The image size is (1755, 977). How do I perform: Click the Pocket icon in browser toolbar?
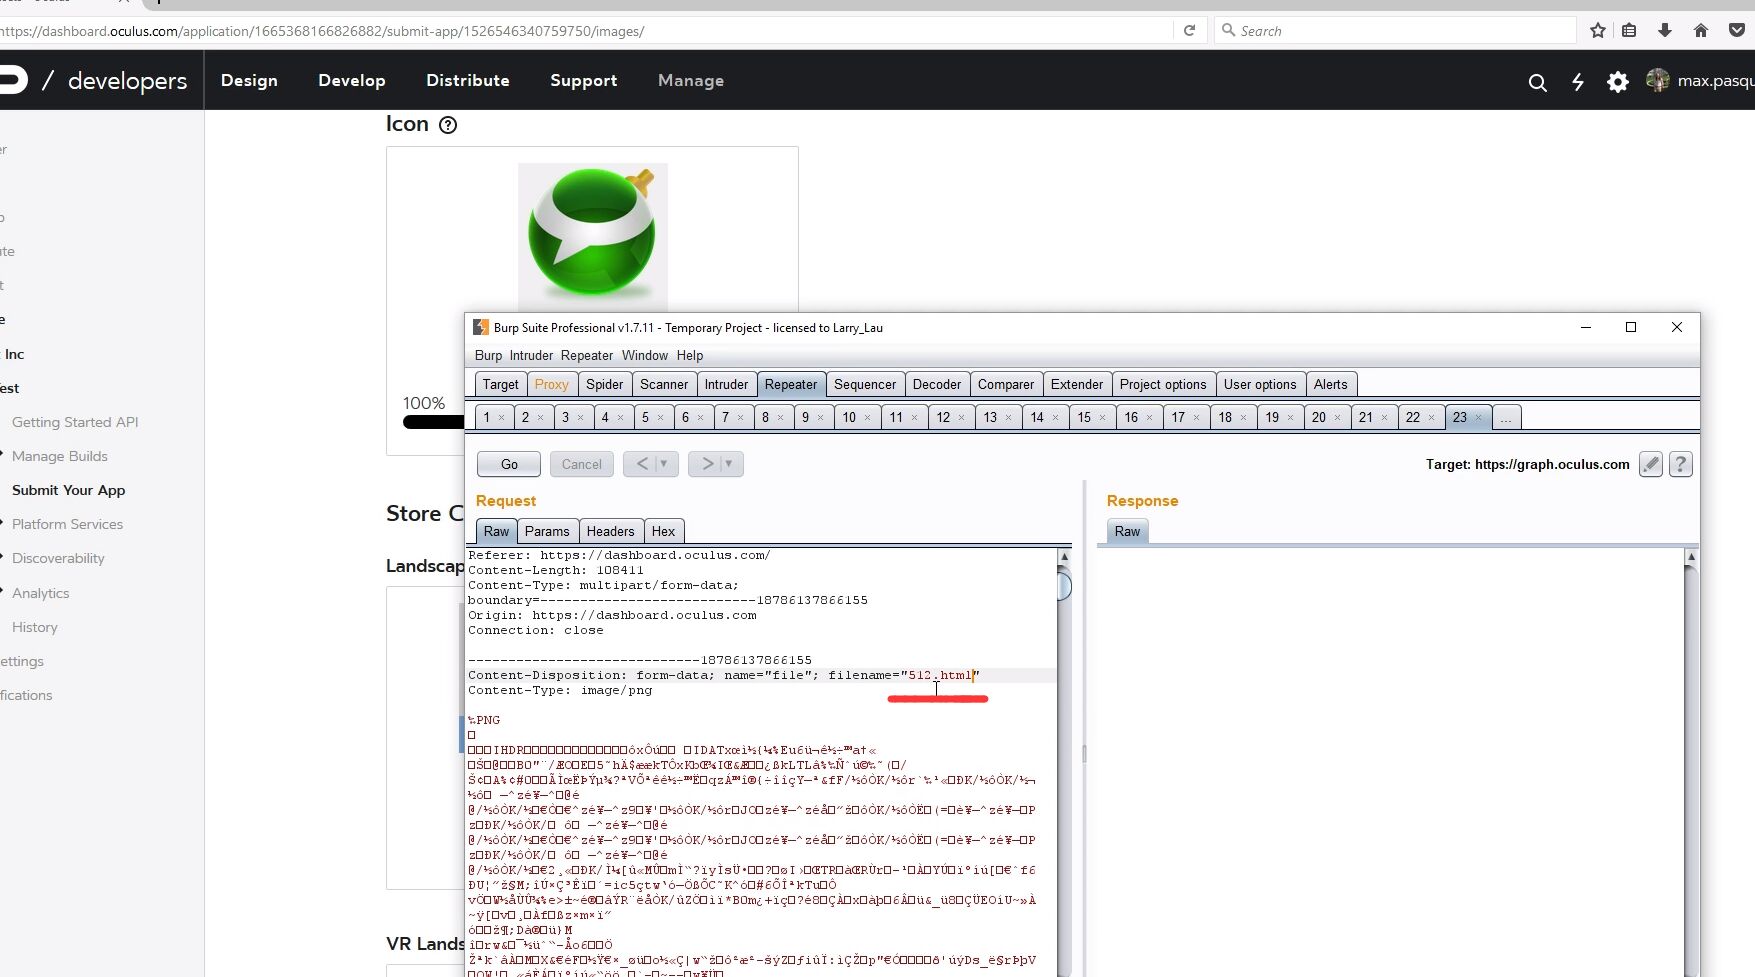(1737, 31)
